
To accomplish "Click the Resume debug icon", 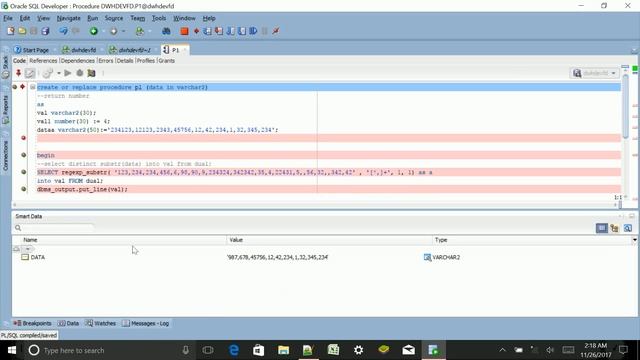I will pos(253,31).
